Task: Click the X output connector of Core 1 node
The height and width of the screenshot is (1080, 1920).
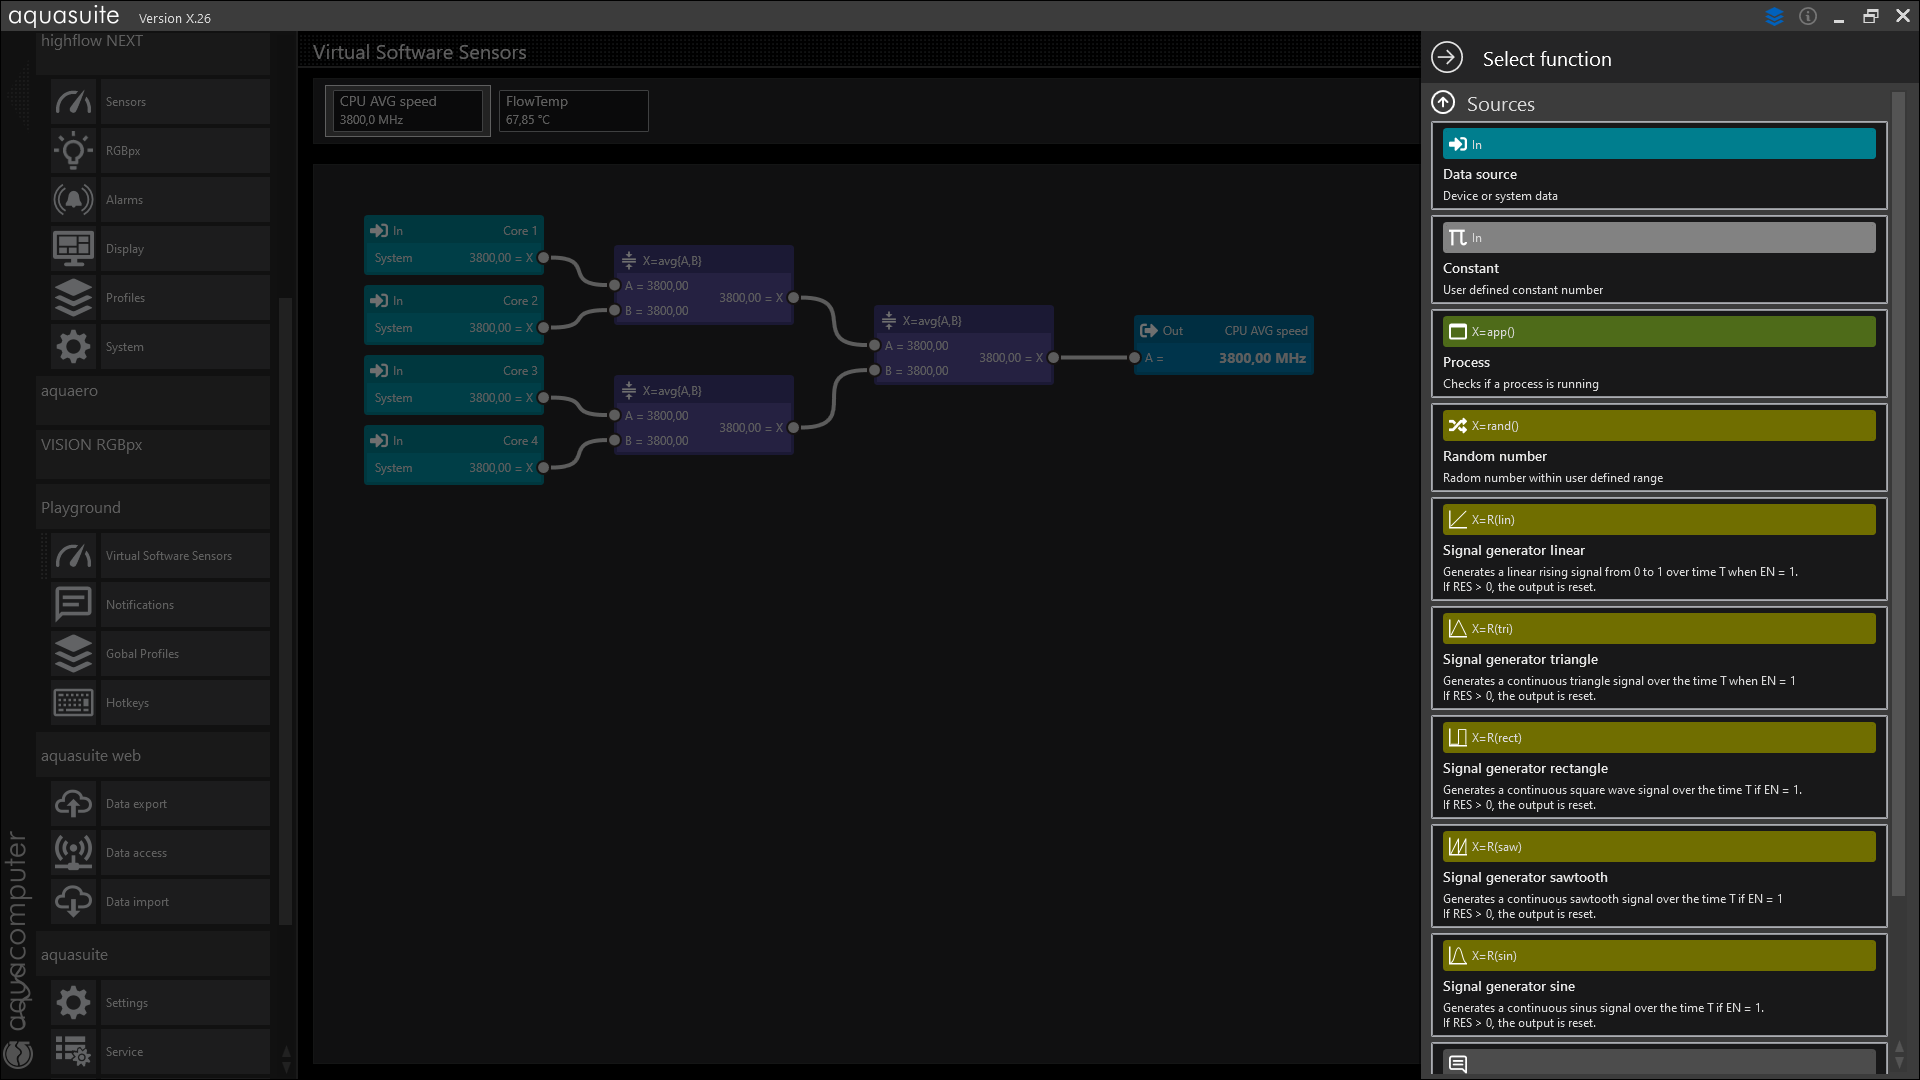Action: tap(544, 258)
